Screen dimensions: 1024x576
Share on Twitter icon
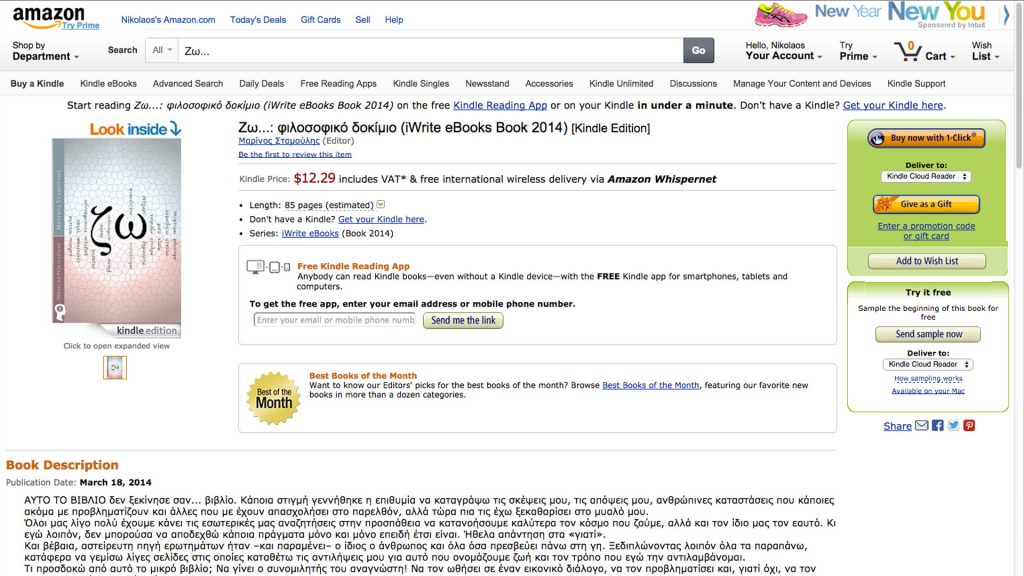tap(953, 425)
